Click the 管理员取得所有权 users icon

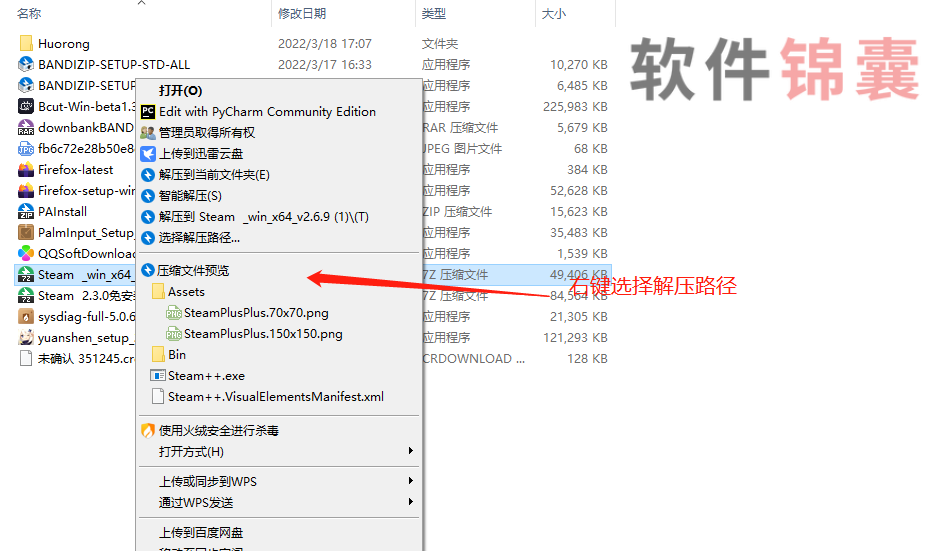[148, 133]
